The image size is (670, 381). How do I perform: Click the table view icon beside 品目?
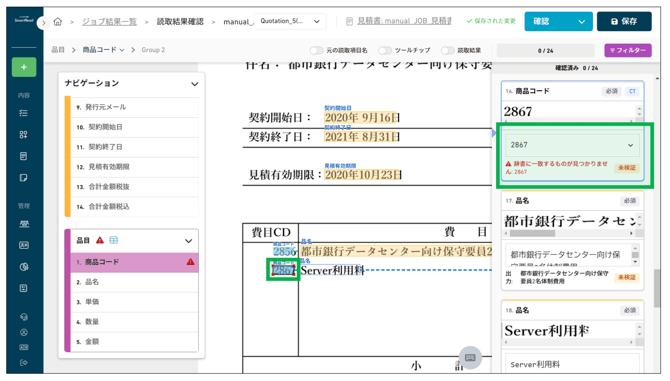pos(114,240)
